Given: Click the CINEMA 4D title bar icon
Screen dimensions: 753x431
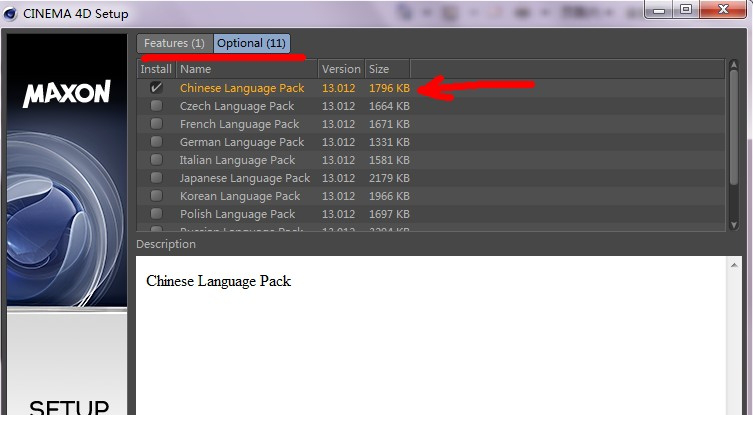Looking at the screenshot, I should coord(10,13).
